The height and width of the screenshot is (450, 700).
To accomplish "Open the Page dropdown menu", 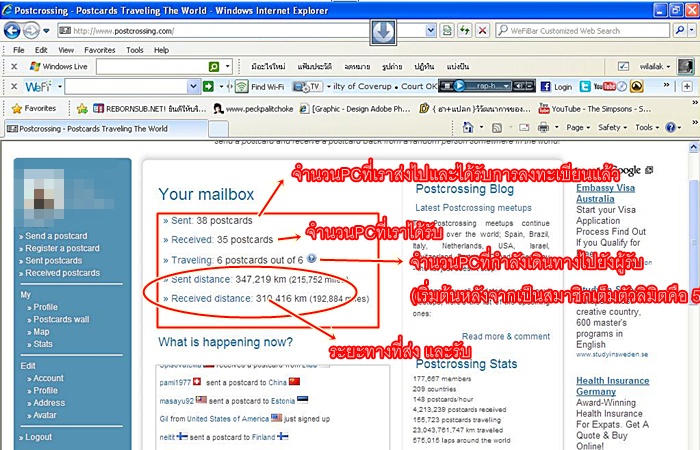I will pyautogui.click(x=578, y=128).
